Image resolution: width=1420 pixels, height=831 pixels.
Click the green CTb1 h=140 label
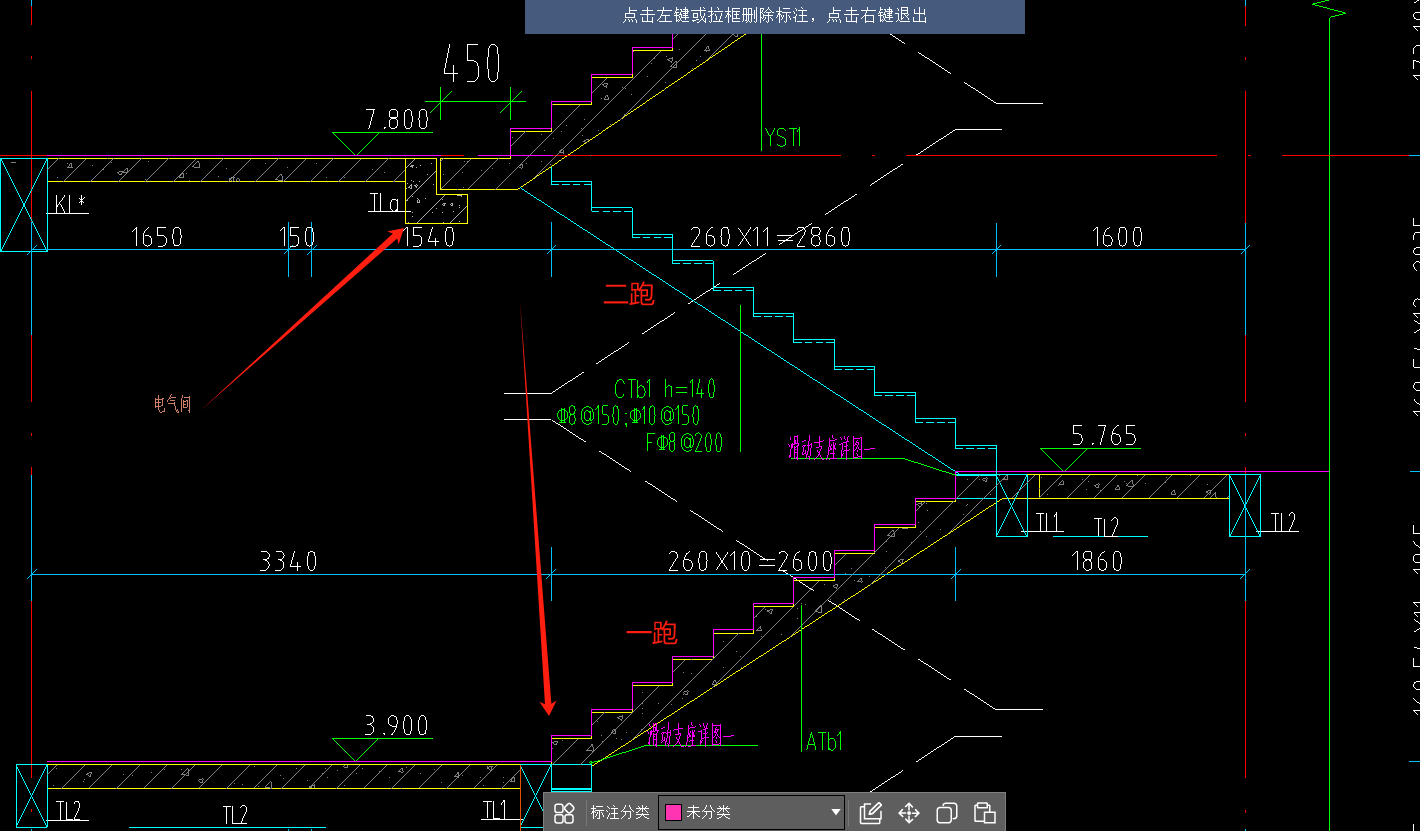tap(665, 389)
